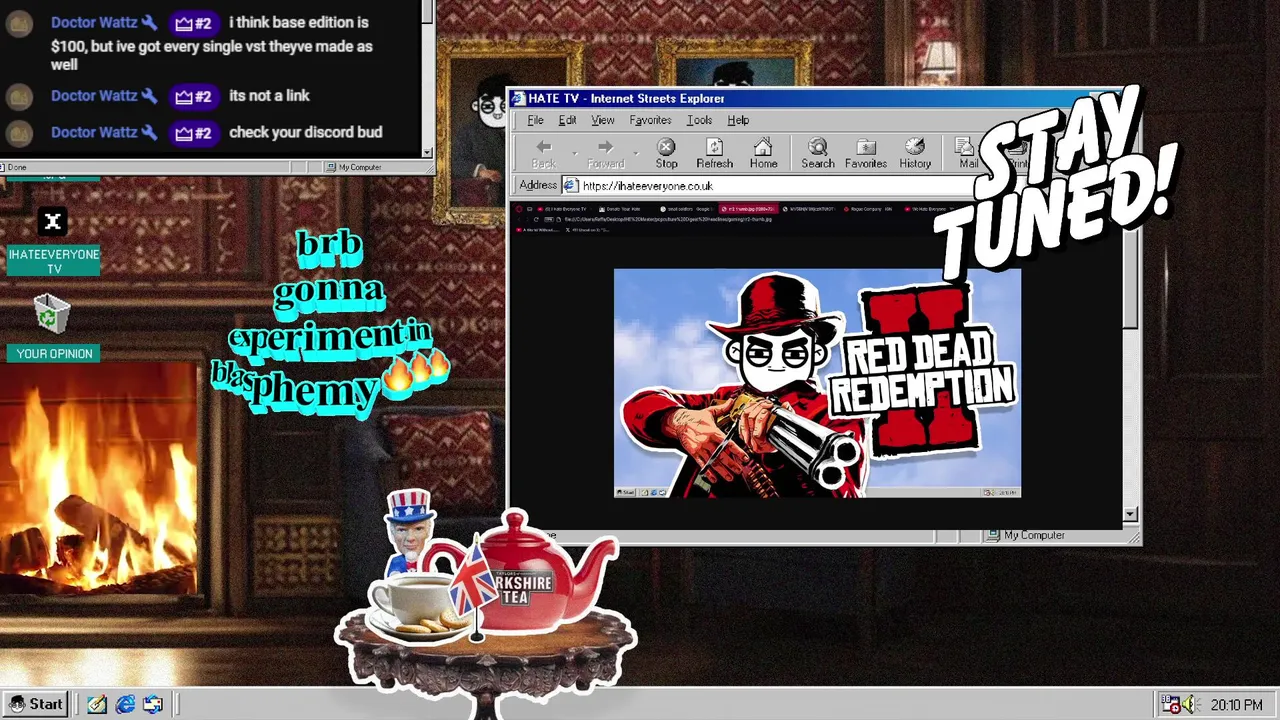Open the File menu
Image resolution: width=1280 pixels, height=720 pixels.
pos(535,120)
